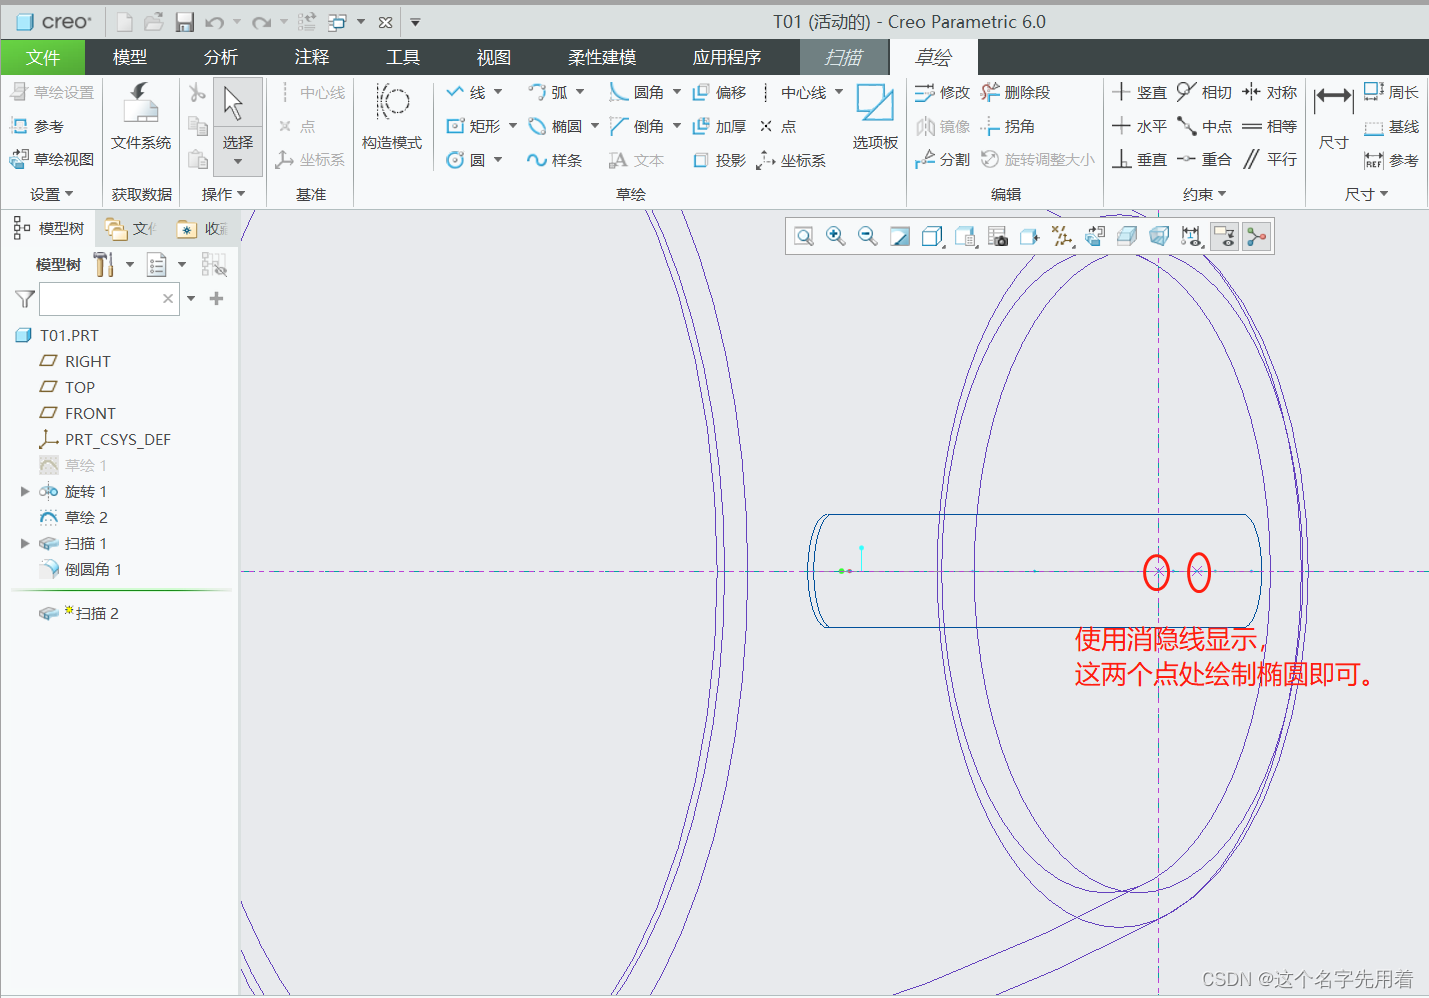Apply the Symmetric constraint

[x=1269, y=92]
